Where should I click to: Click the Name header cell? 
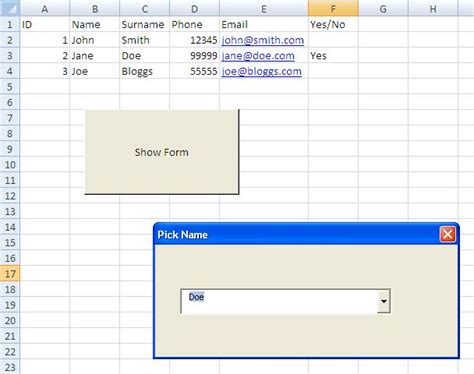tap(95, 24)
